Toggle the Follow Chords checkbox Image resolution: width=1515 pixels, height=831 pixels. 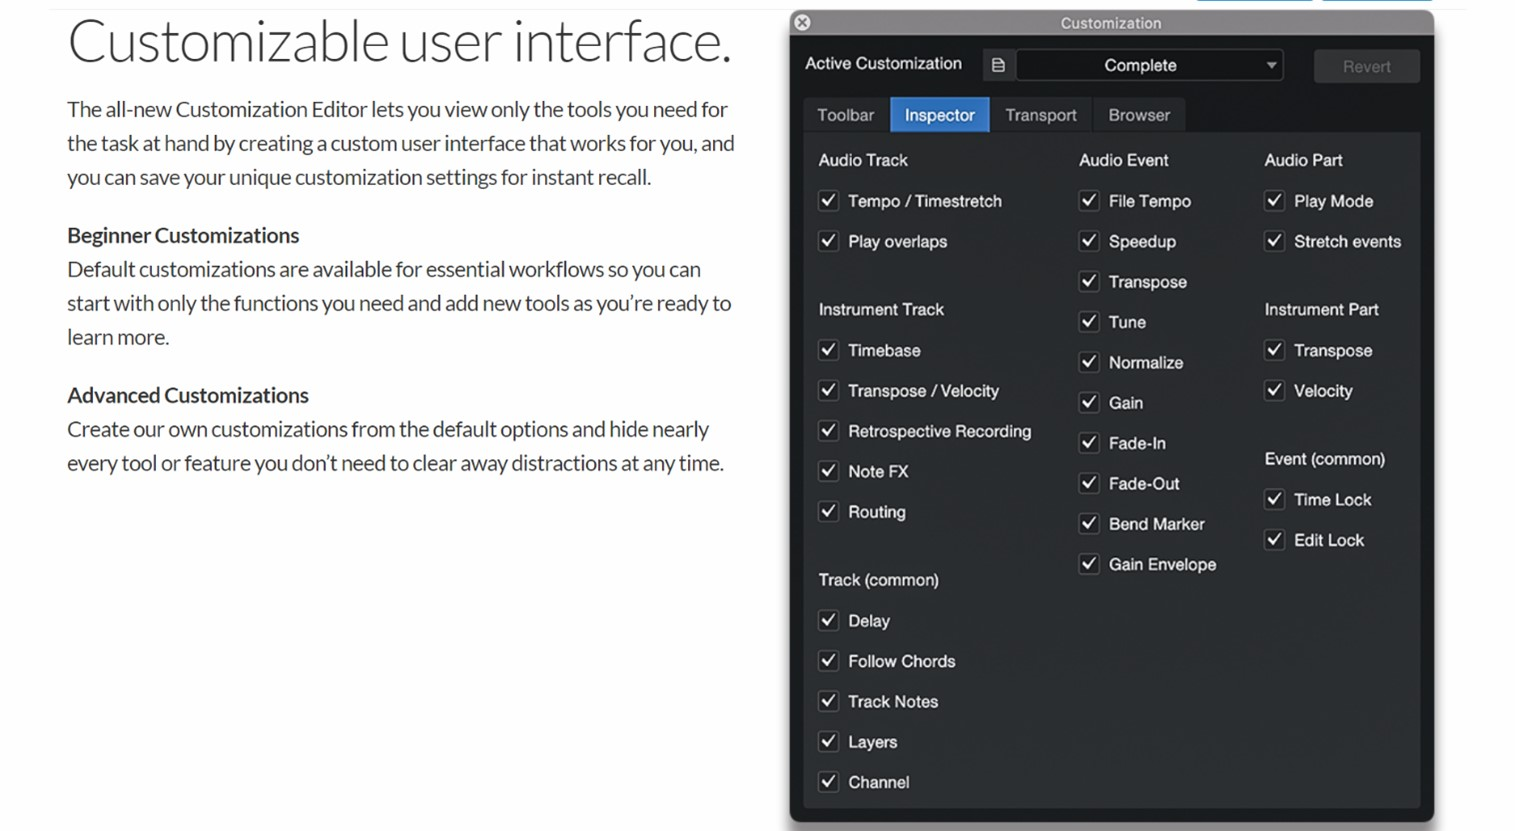(x=828, y=659)
